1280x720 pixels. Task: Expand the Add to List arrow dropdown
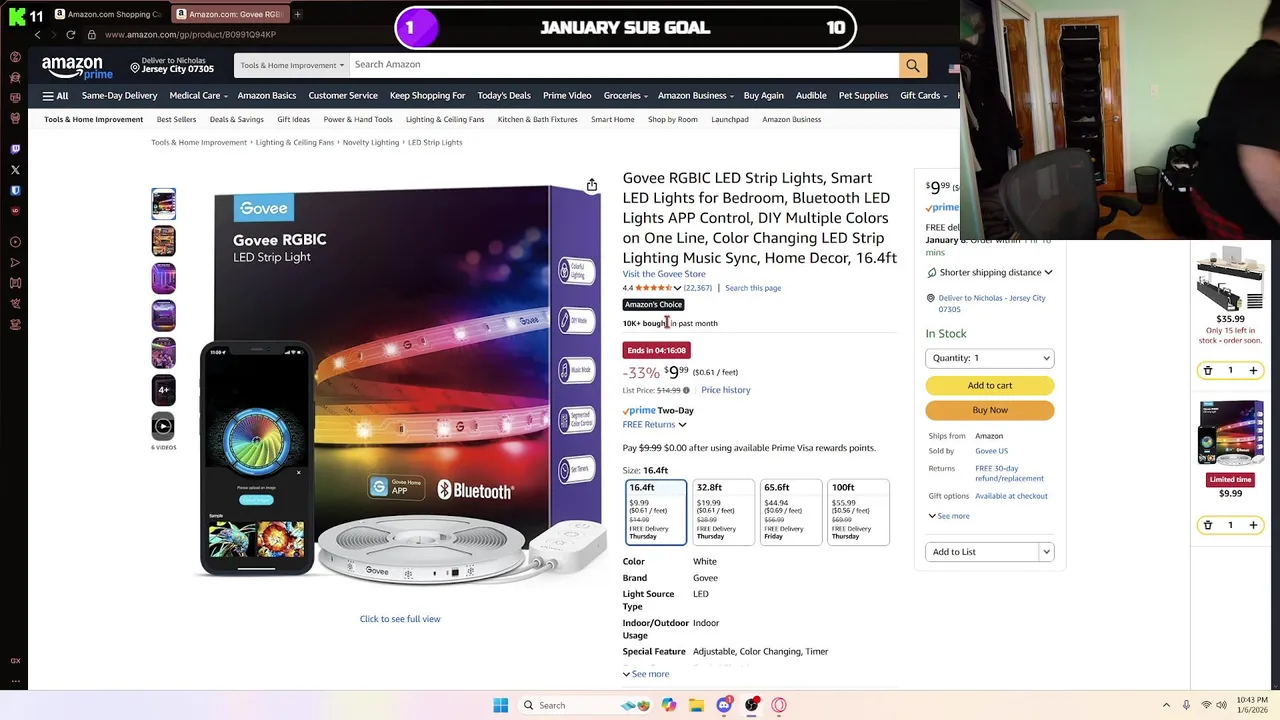(x=1046, y=552)
